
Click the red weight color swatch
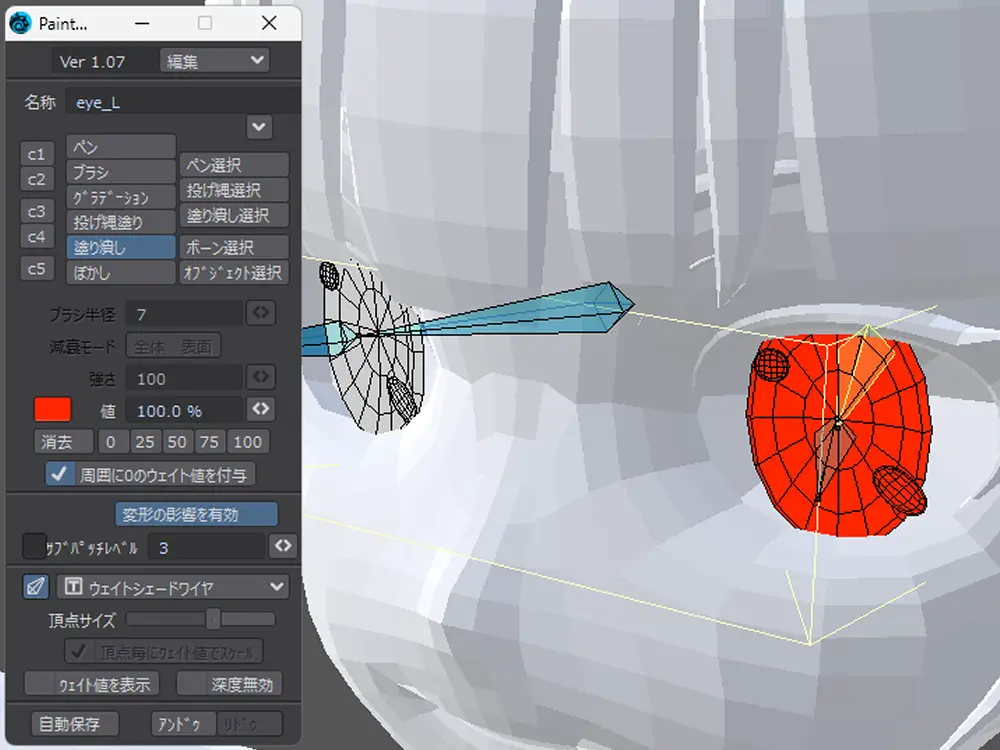[52, 409]
